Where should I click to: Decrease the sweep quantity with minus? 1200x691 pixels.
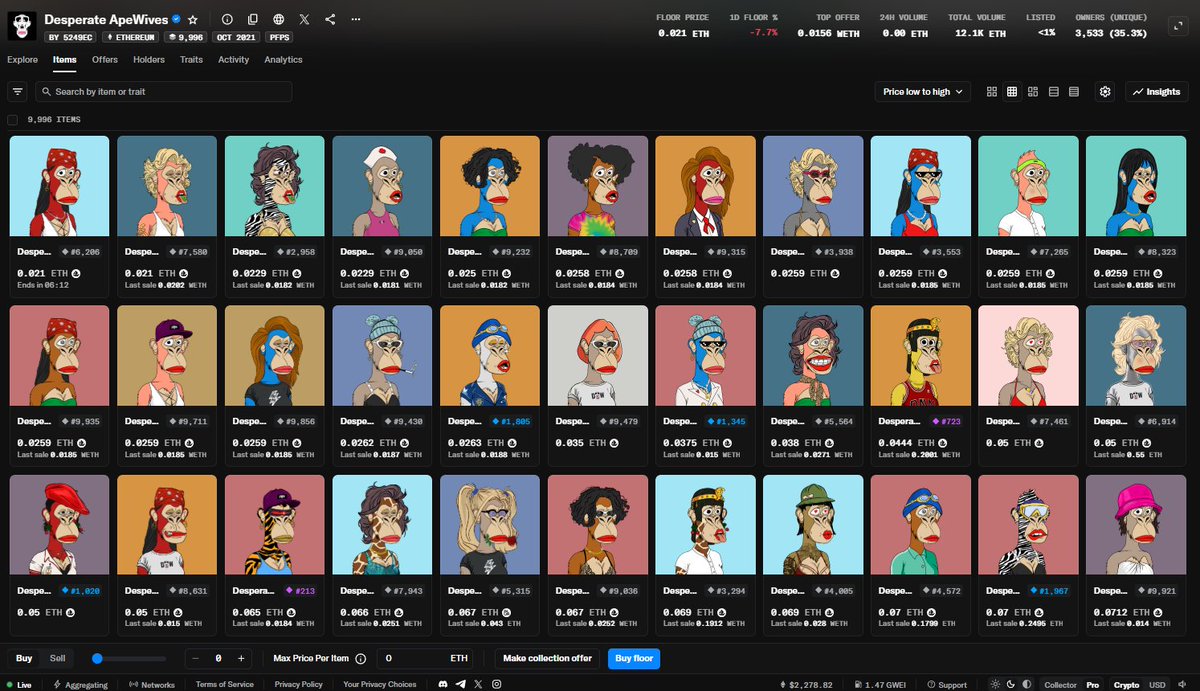[x=195, y=659]
